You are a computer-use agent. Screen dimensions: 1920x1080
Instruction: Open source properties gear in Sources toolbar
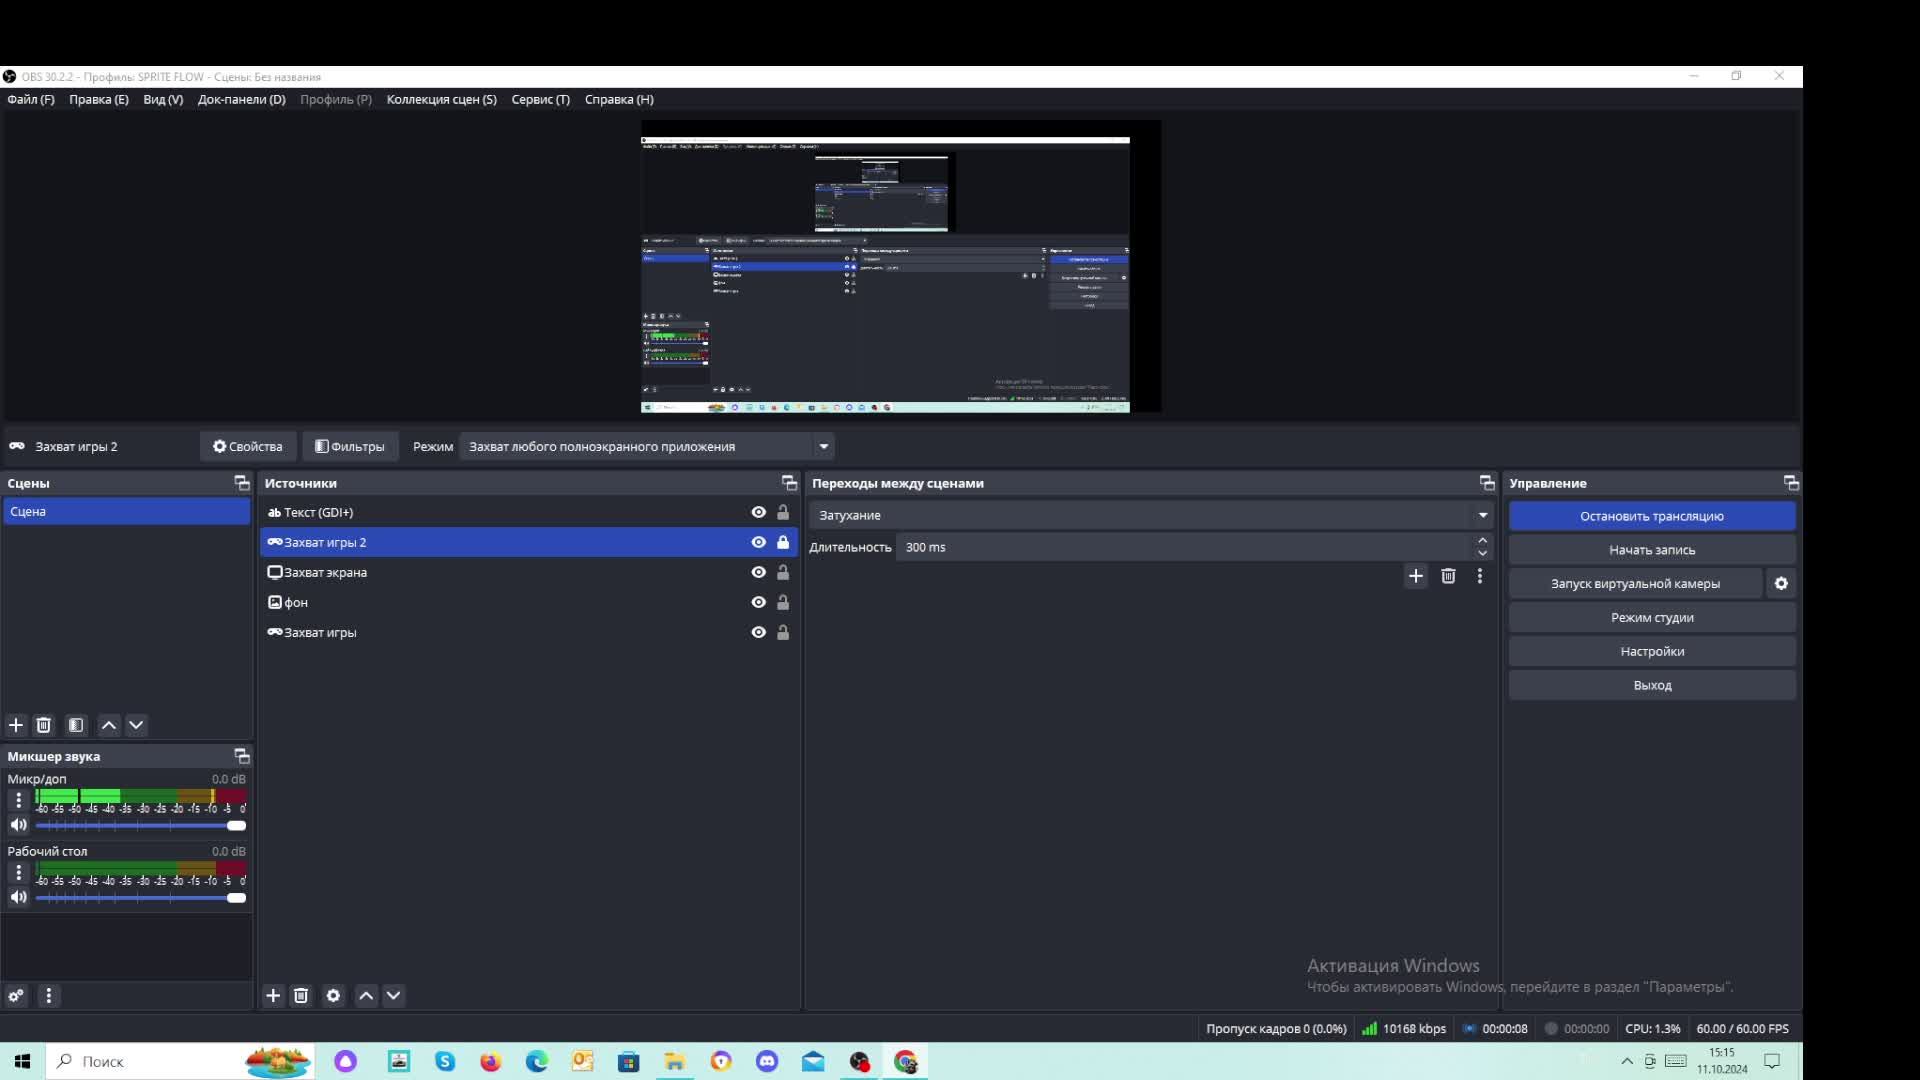coord(333,995)
